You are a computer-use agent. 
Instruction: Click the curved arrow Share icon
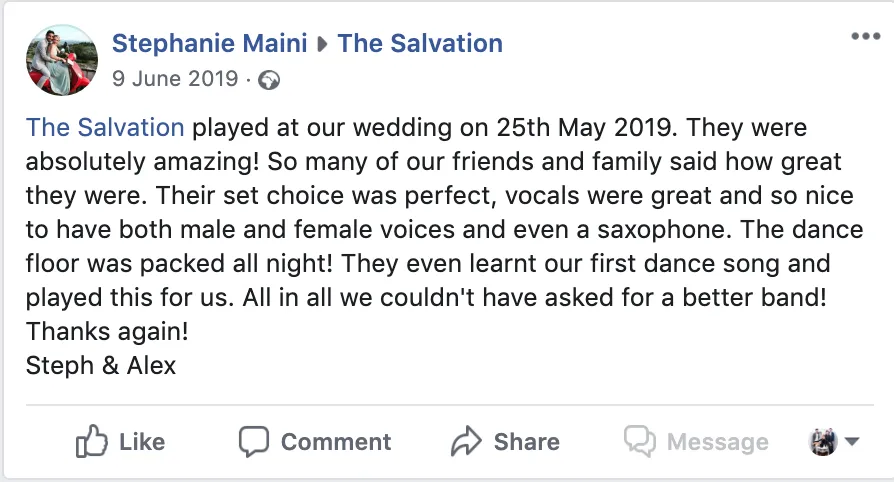466,441
